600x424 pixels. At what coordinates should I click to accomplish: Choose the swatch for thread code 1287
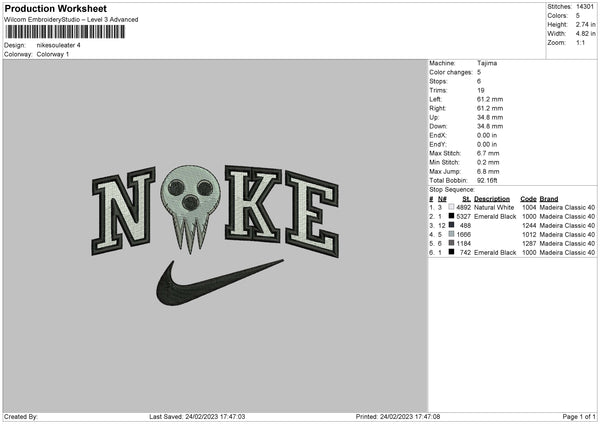click(452, 243)
